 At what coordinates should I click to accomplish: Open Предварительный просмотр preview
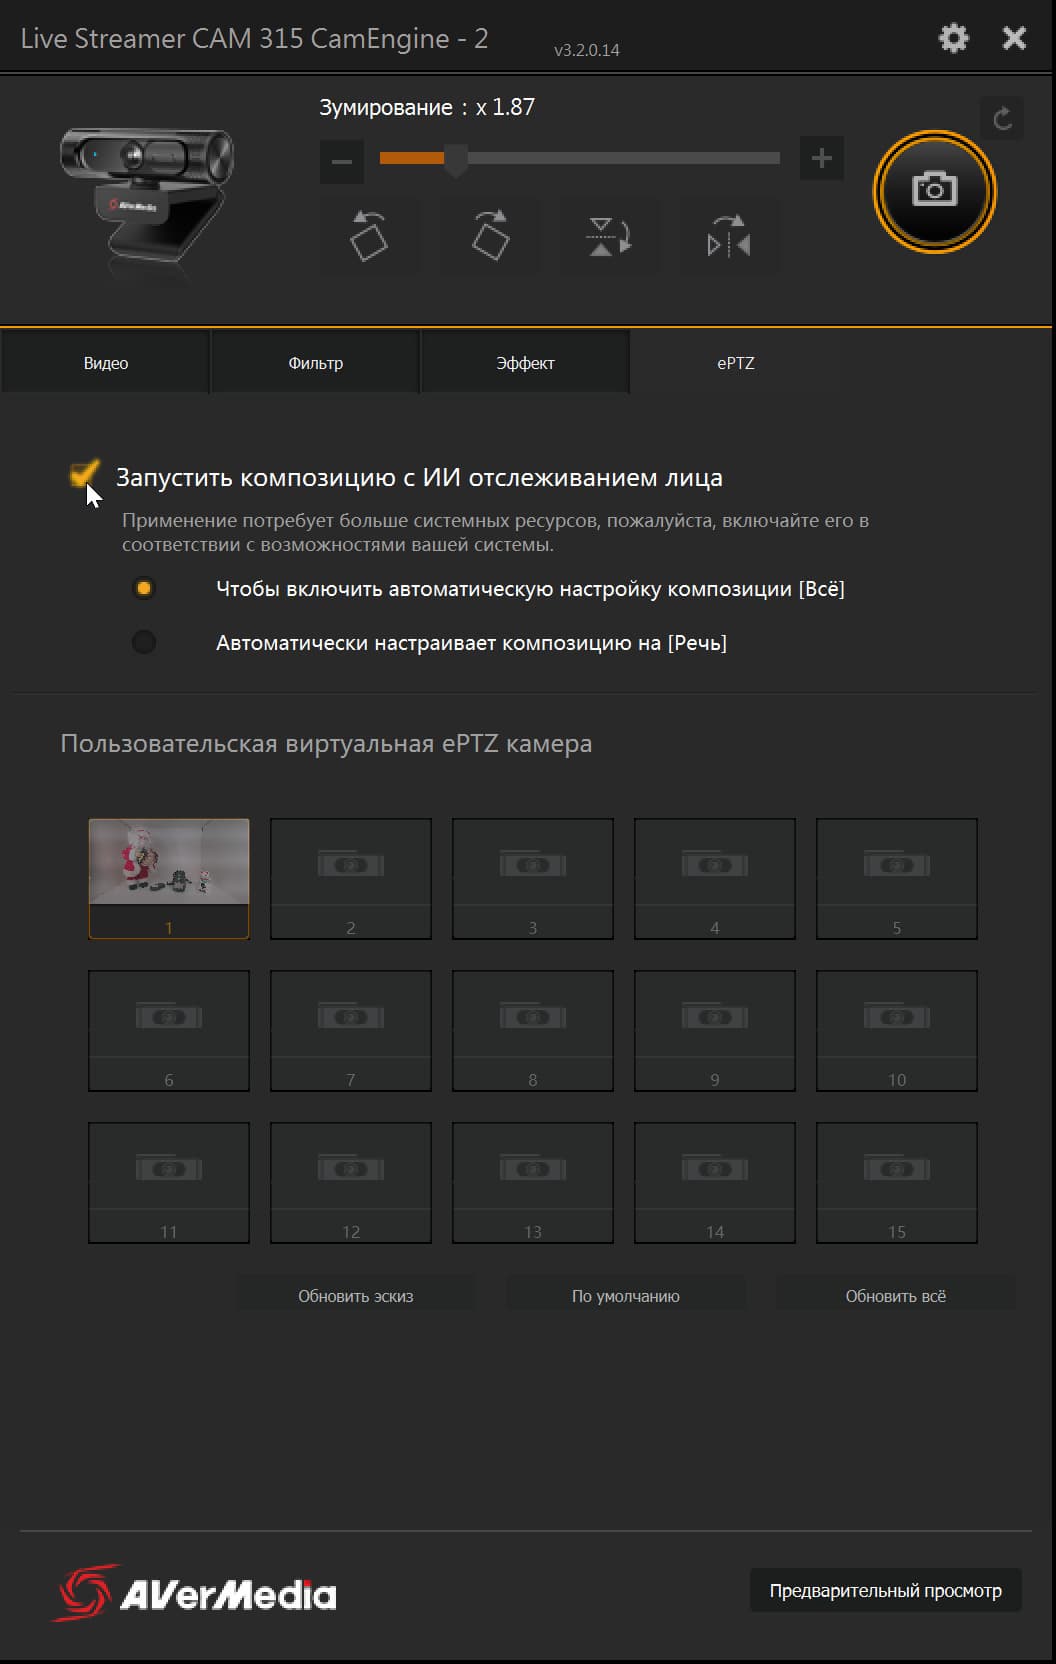pos(885,1590)
